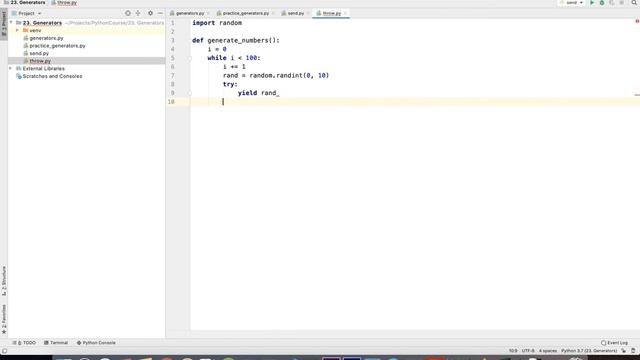Hide the Project panel with minus icon
640x360 pixels.
[x=160, y=13]
